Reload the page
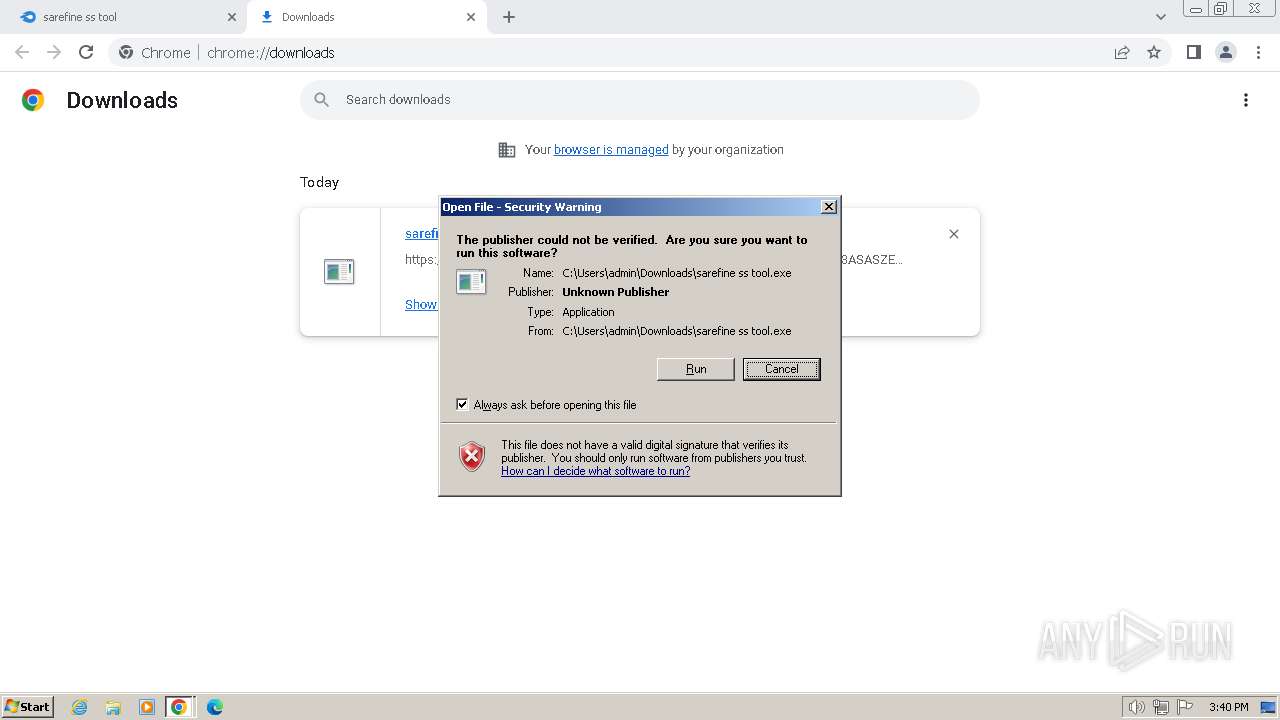1280x720 pixels. coord(86,52)
